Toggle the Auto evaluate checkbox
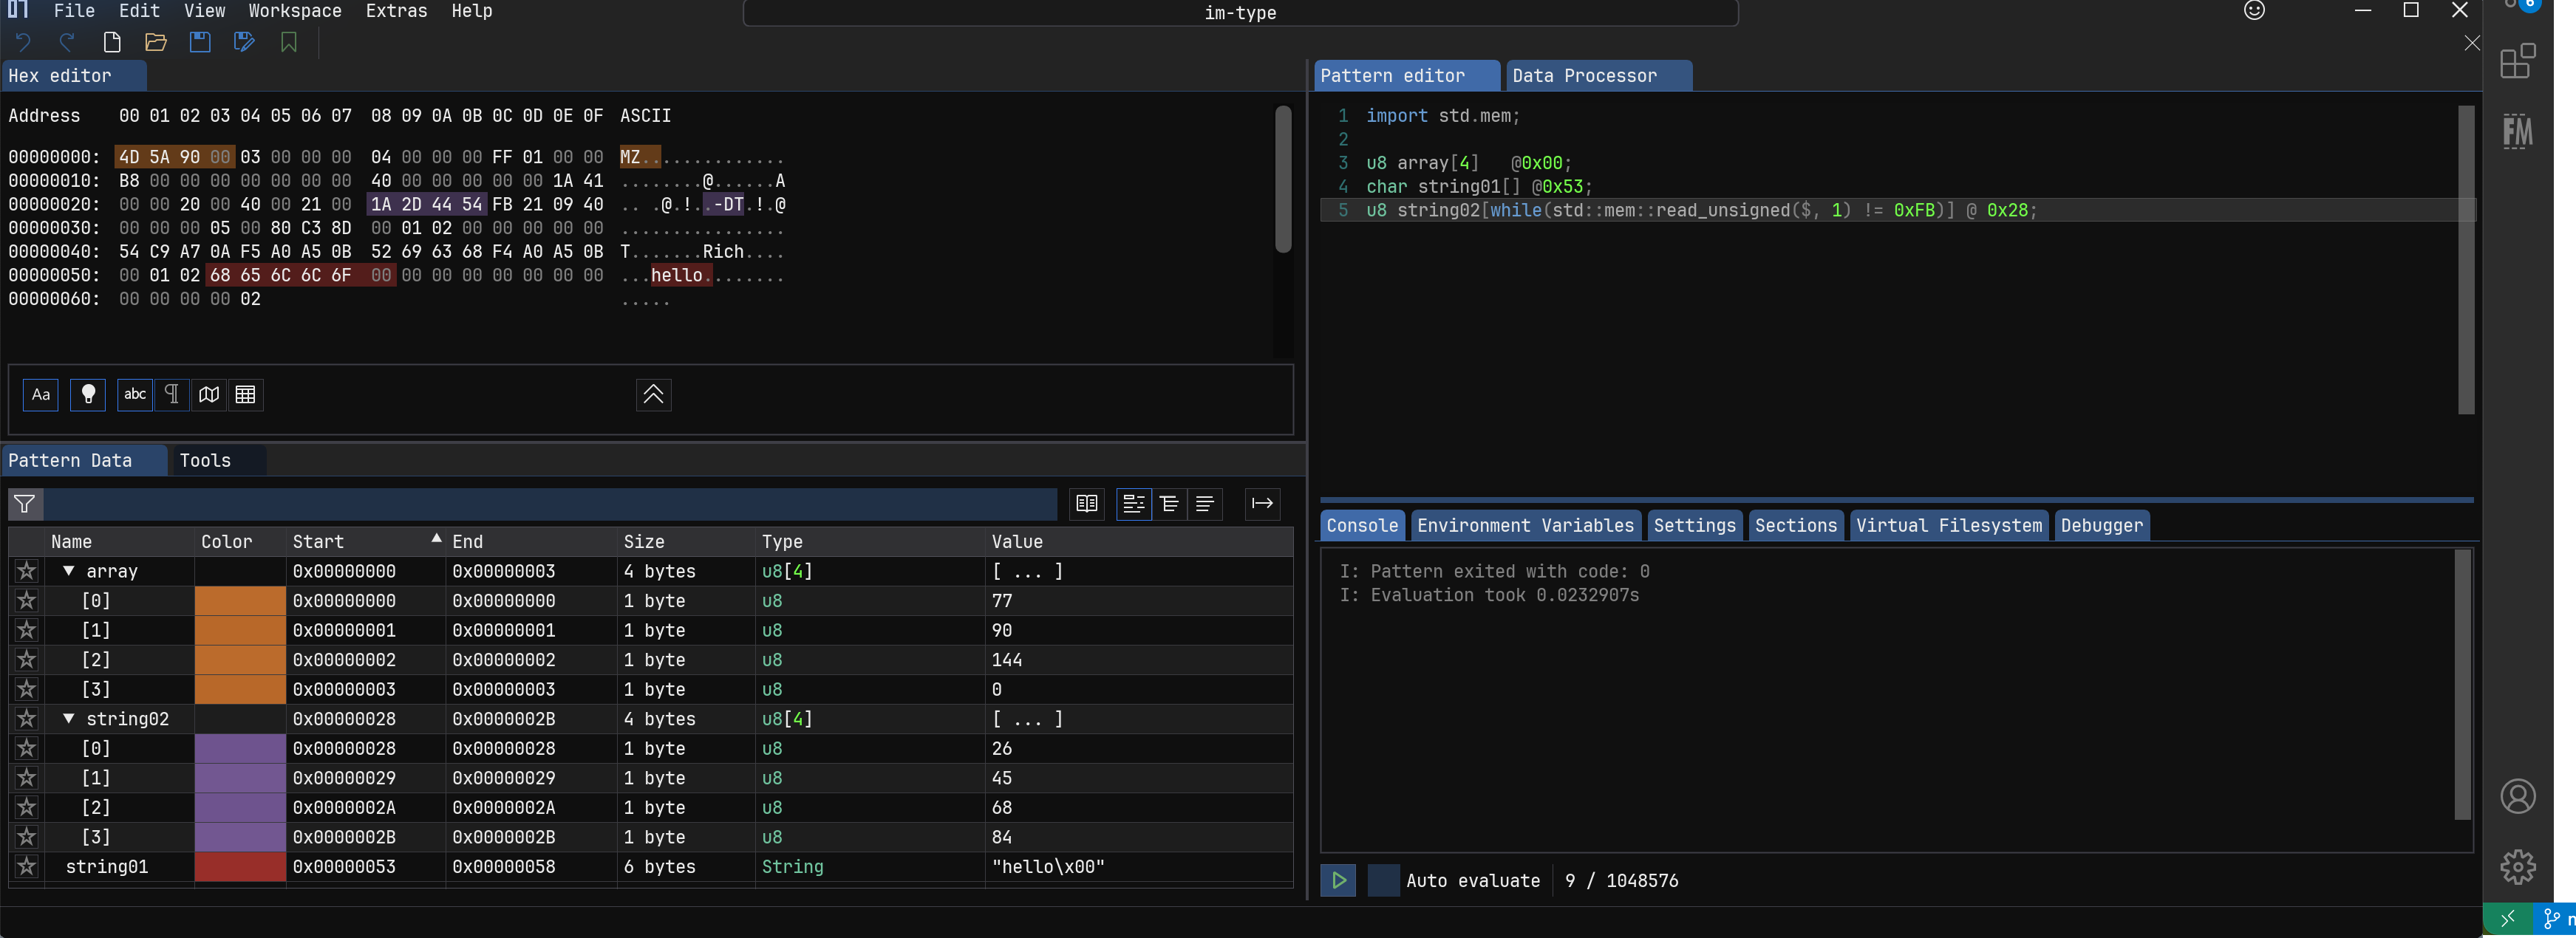 click(x=1383, y=880)
